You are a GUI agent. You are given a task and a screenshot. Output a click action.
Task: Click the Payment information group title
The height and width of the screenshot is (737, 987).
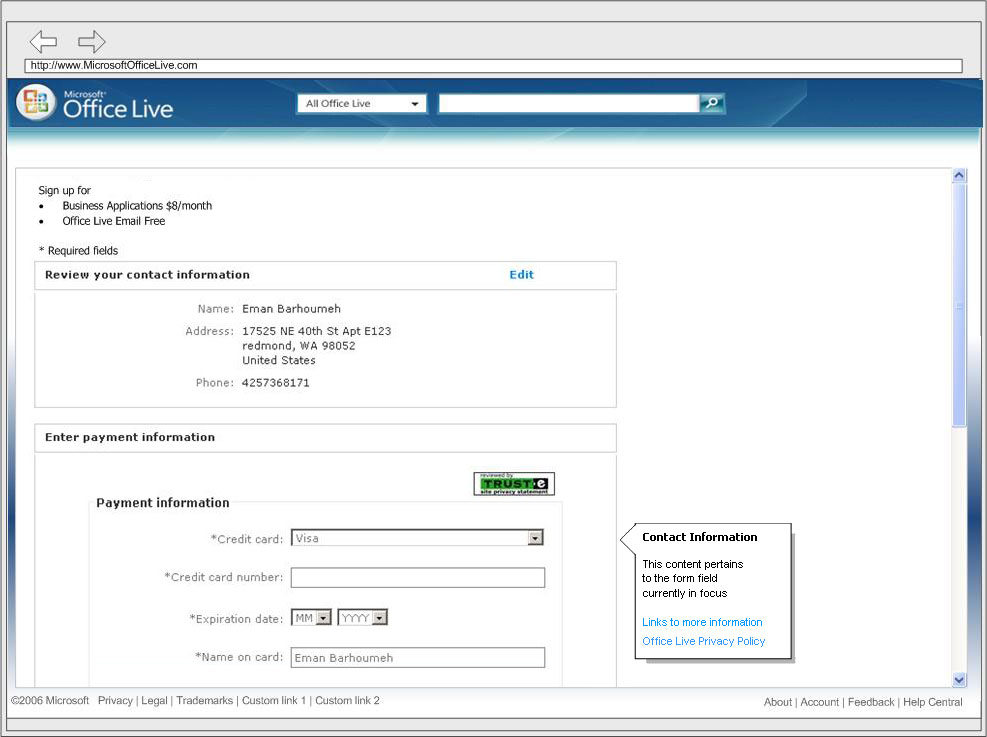point(162,503)
